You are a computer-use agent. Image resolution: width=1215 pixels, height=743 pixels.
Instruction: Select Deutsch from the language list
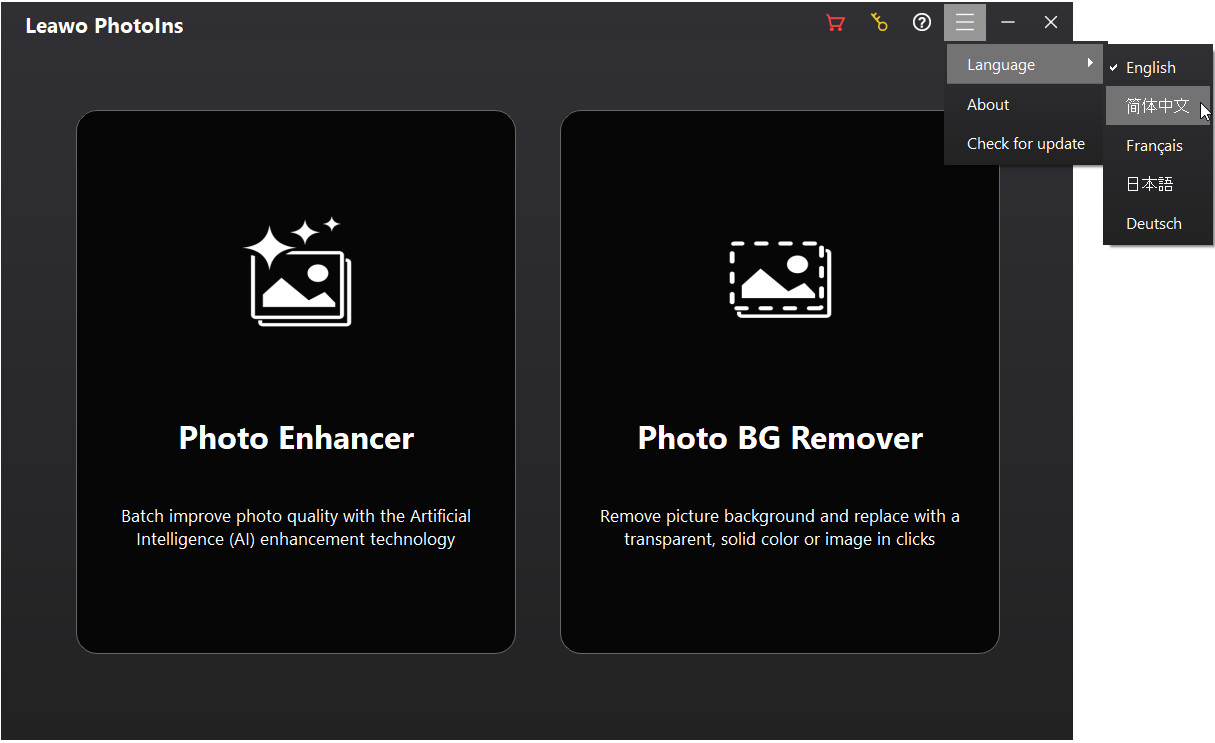click(1153, 224)
